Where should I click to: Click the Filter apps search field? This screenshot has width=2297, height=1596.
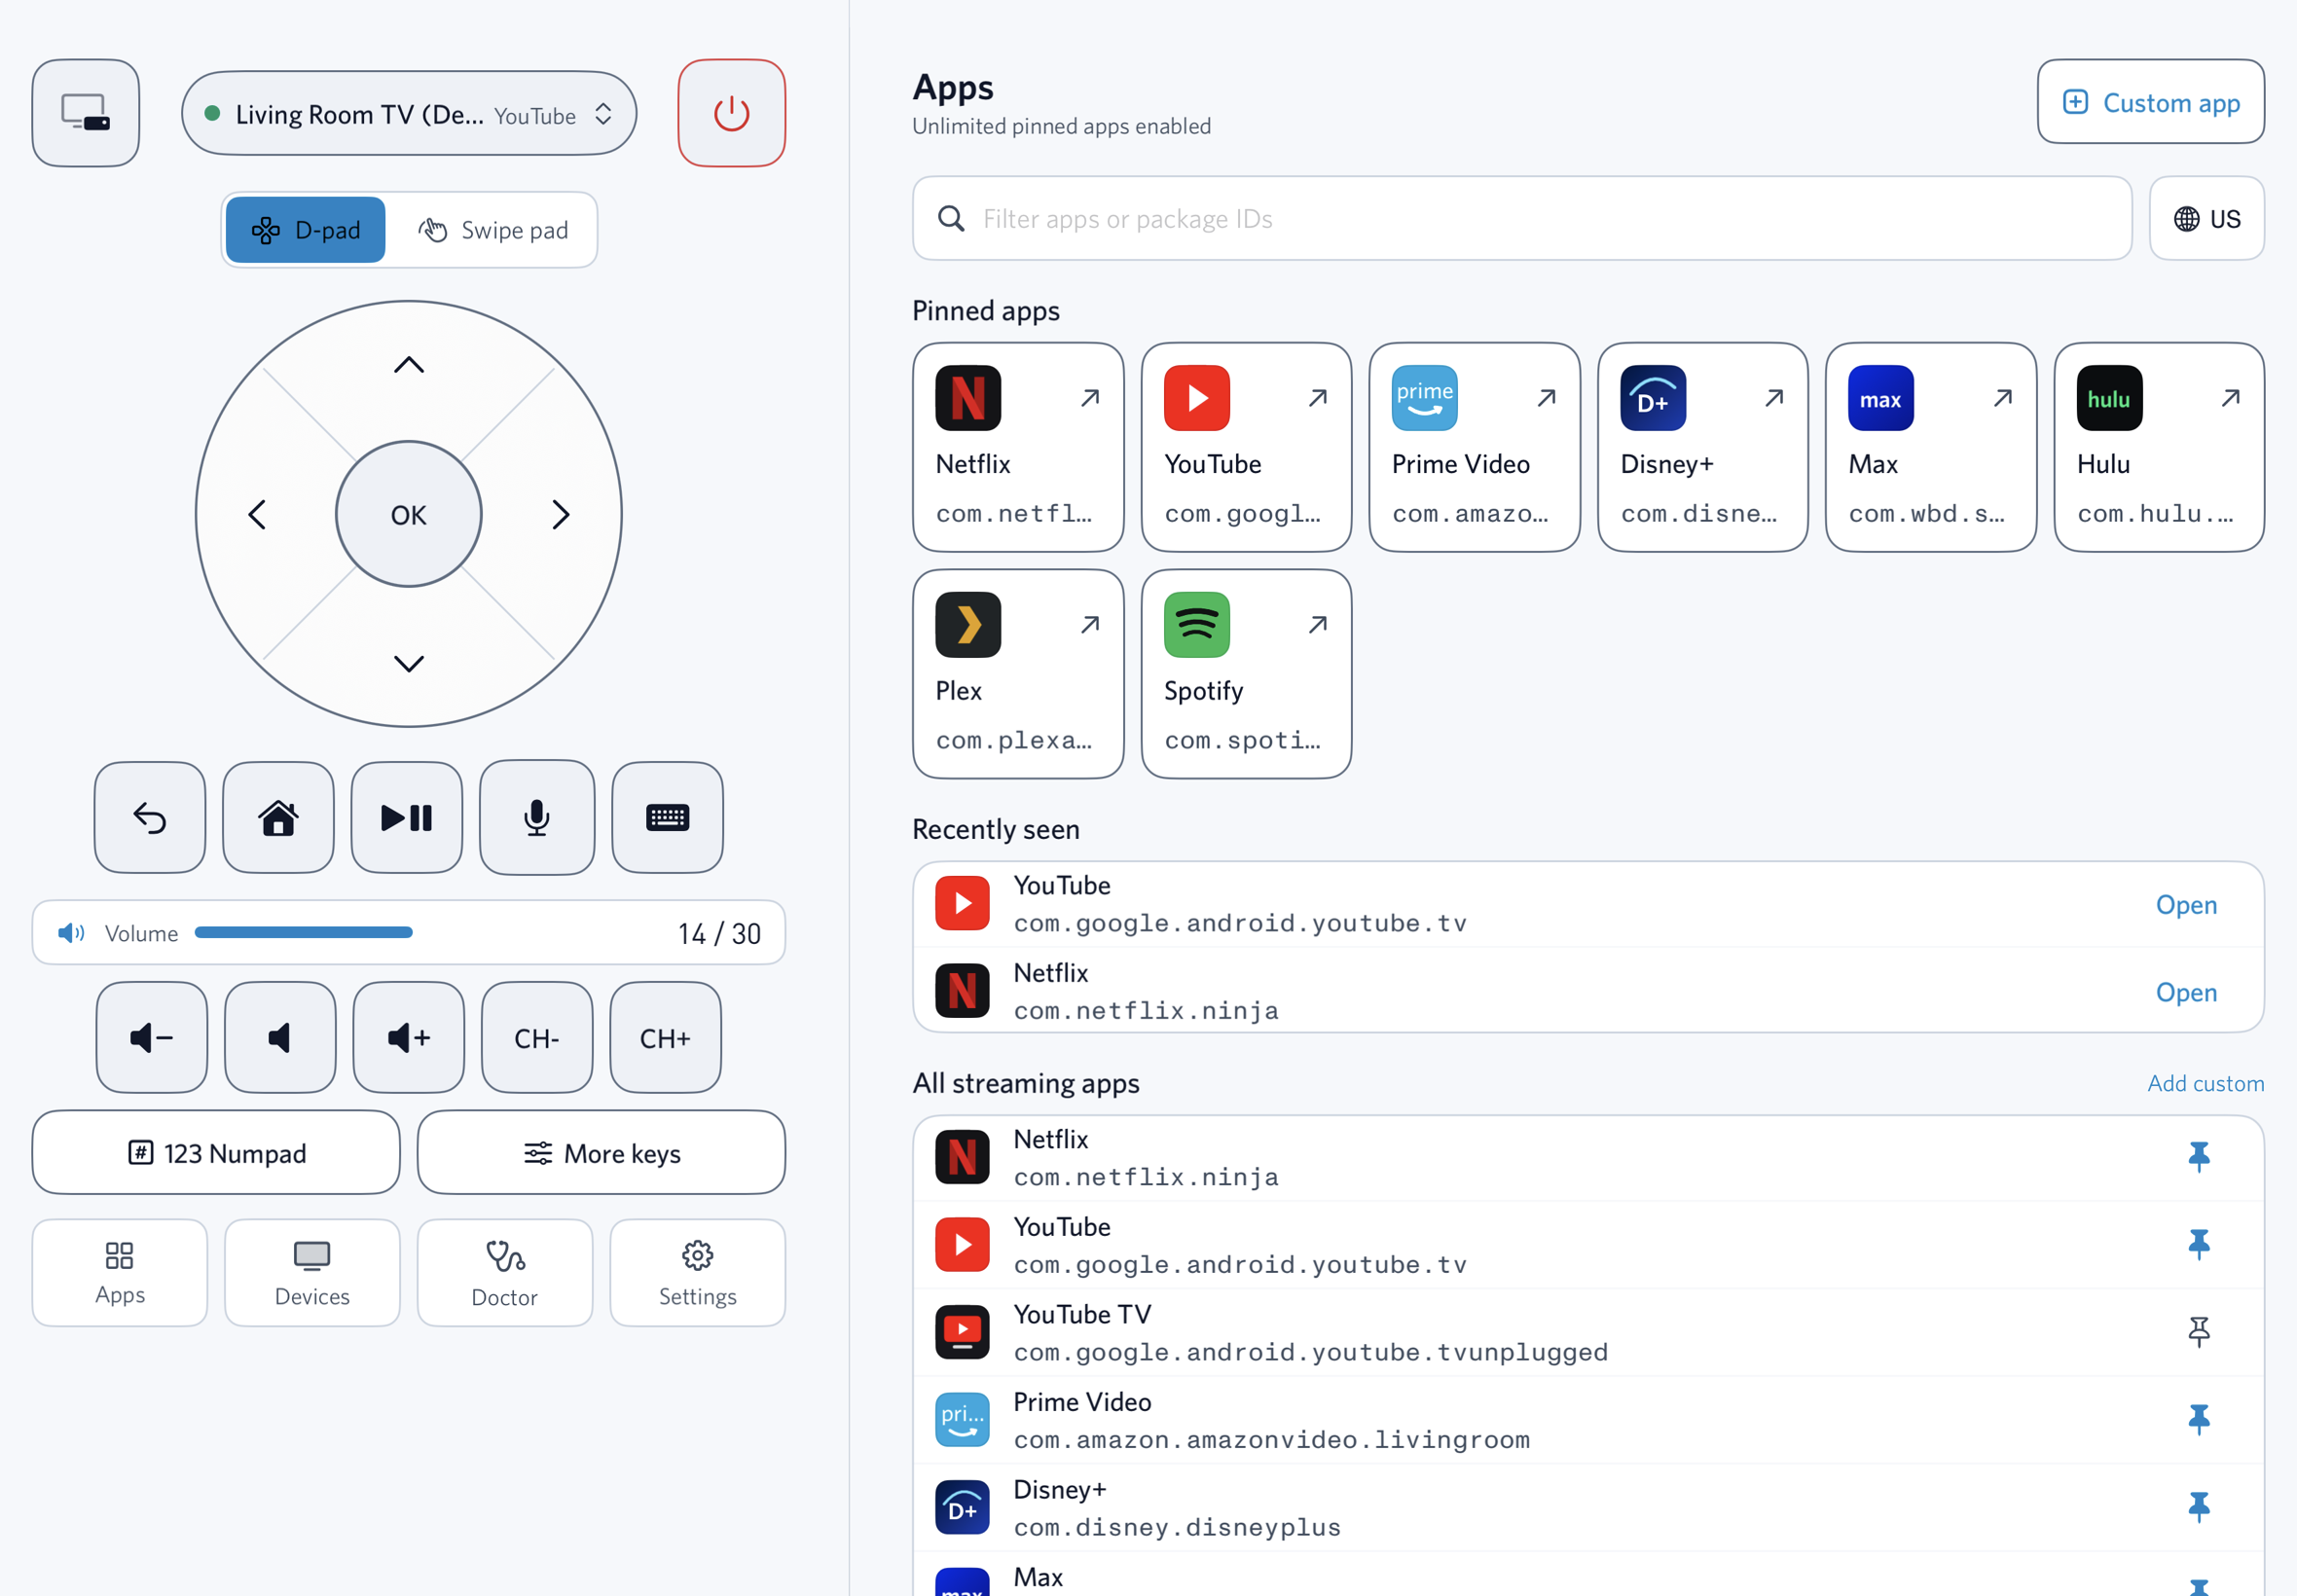[1522, 218]
